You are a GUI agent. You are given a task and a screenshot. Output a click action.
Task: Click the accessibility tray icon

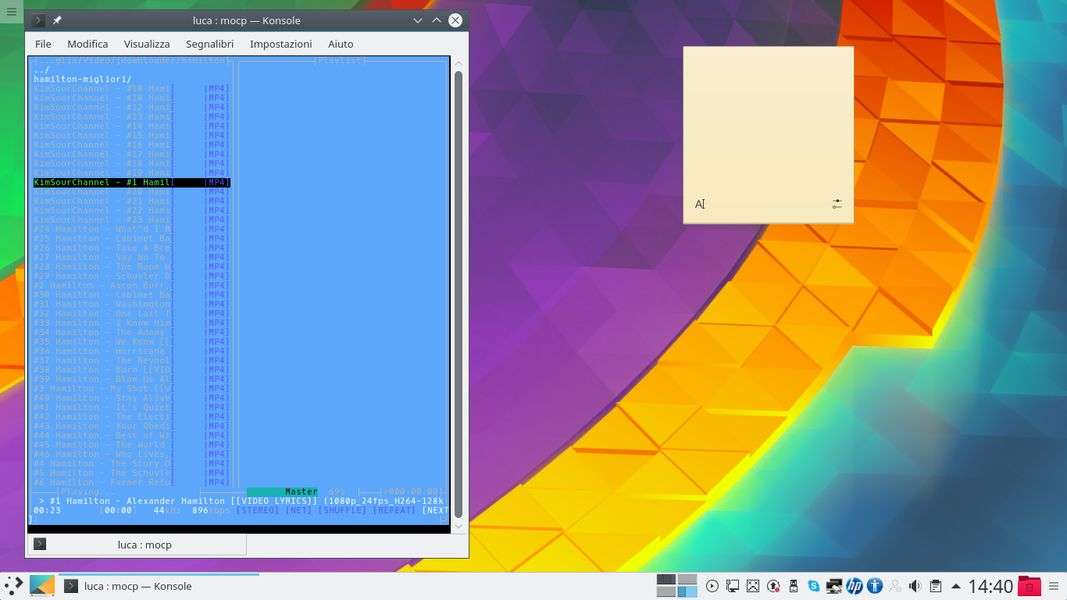pyautogui.click(x=874, y=586)
